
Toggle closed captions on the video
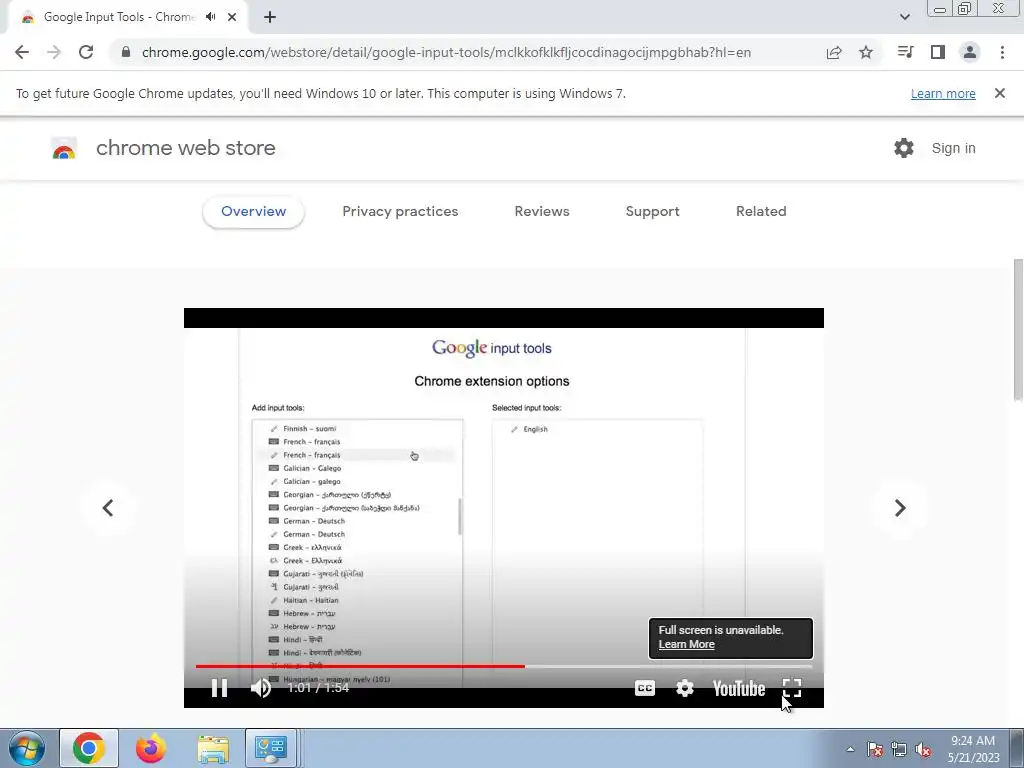click(645, 688)
